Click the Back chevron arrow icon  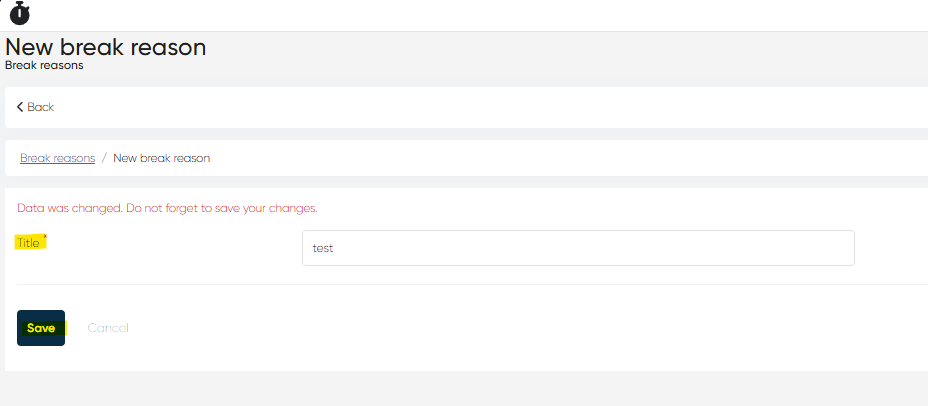(20, 107)
